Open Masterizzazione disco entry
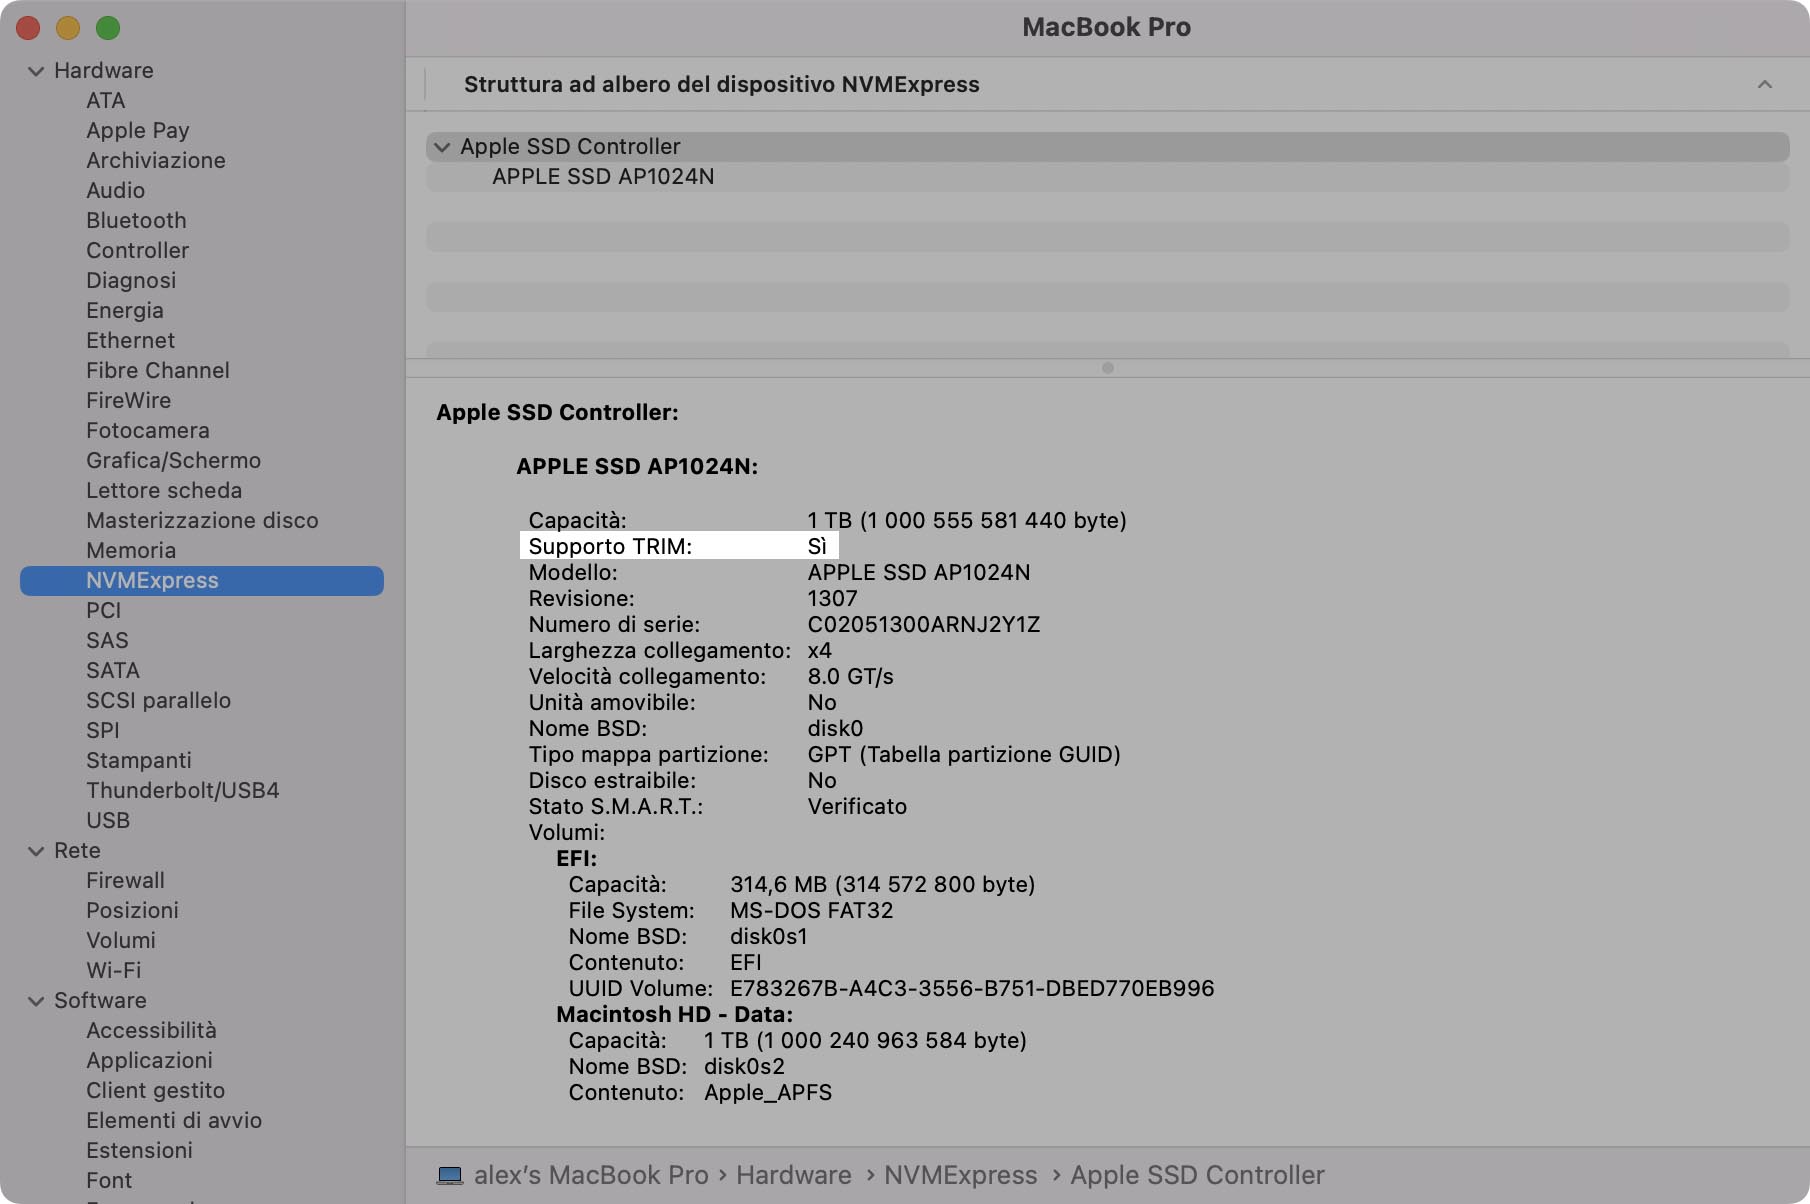 202,521
